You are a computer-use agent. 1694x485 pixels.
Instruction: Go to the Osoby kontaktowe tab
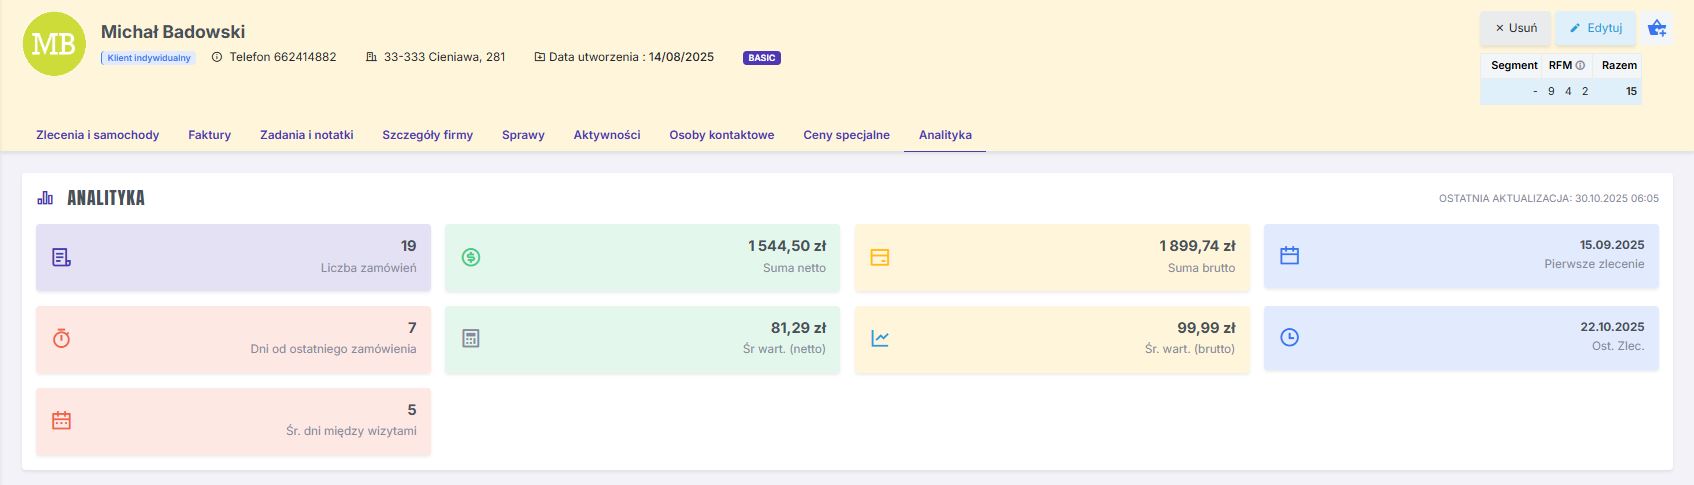click(x=721, y=135)
